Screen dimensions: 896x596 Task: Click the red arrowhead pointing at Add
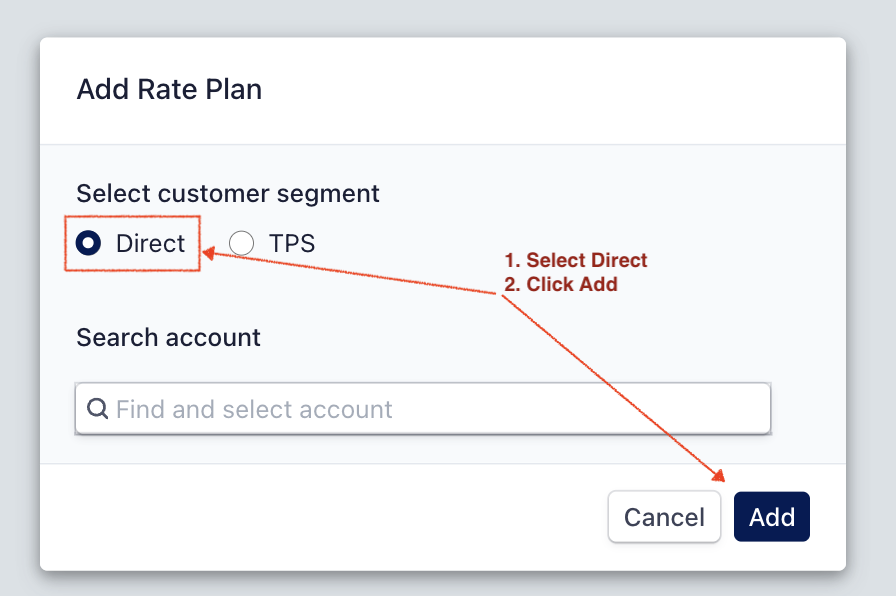tap(718, 473)
